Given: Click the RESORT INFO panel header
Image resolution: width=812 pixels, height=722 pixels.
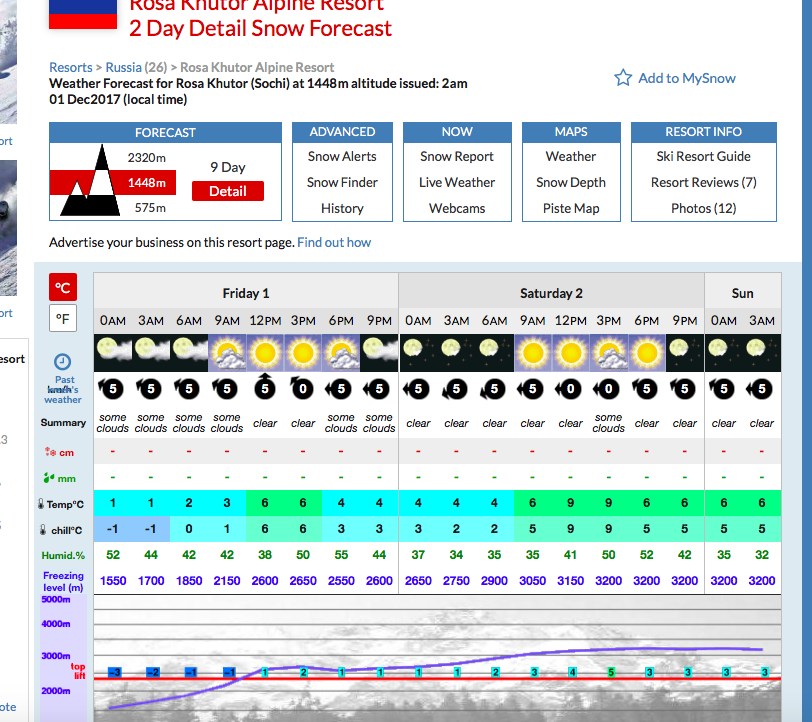Looking at the screenshot, I should pos(703,132).
